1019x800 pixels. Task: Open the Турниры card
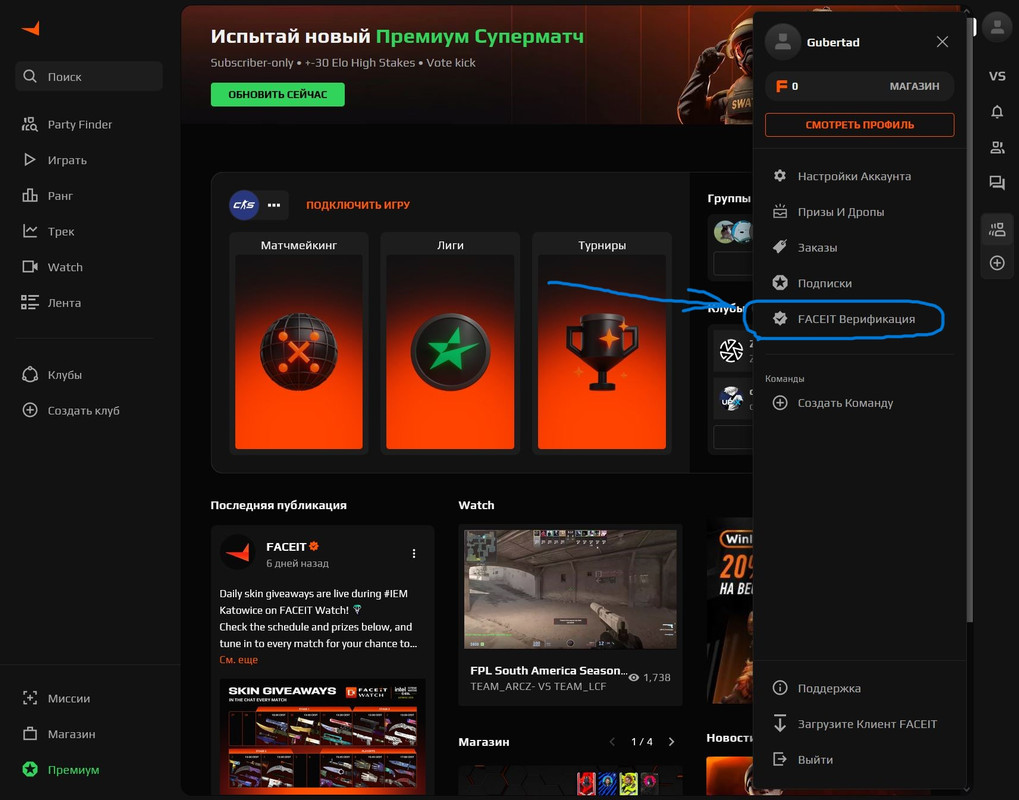point(602,342)
